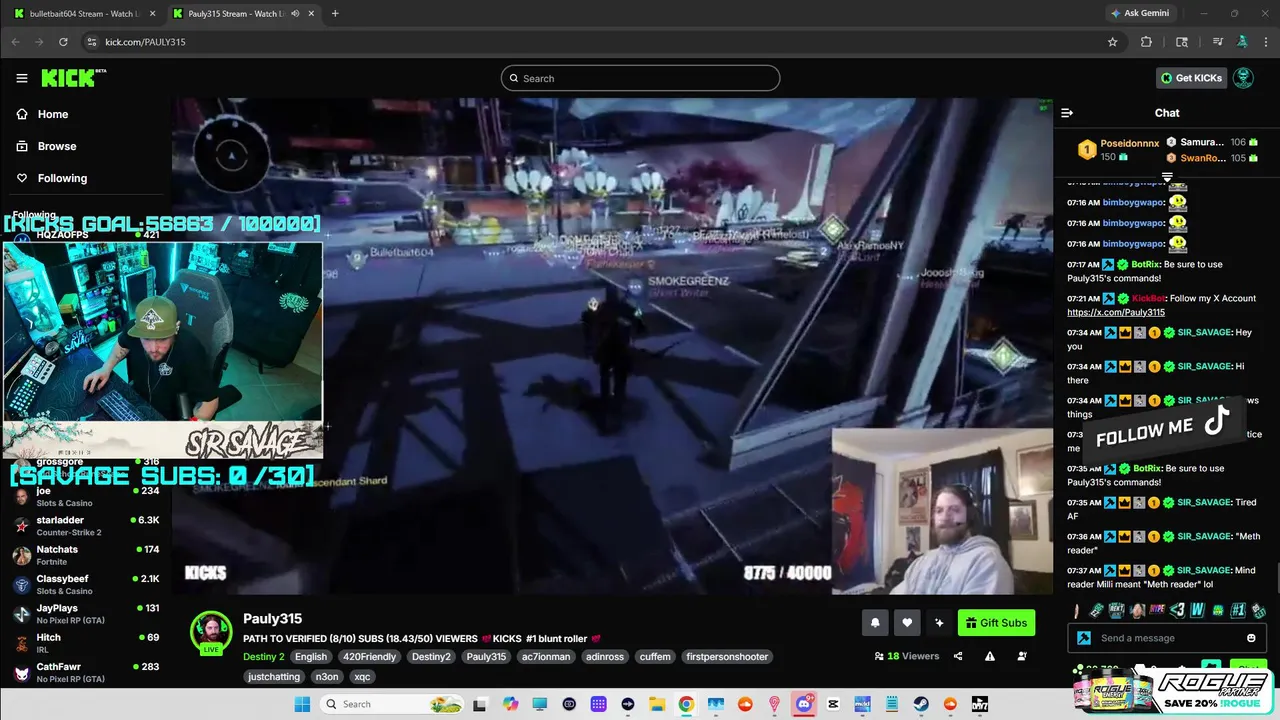The image size is (1280, 720).
Task: Go back in browser history
Action: (15, 42)
